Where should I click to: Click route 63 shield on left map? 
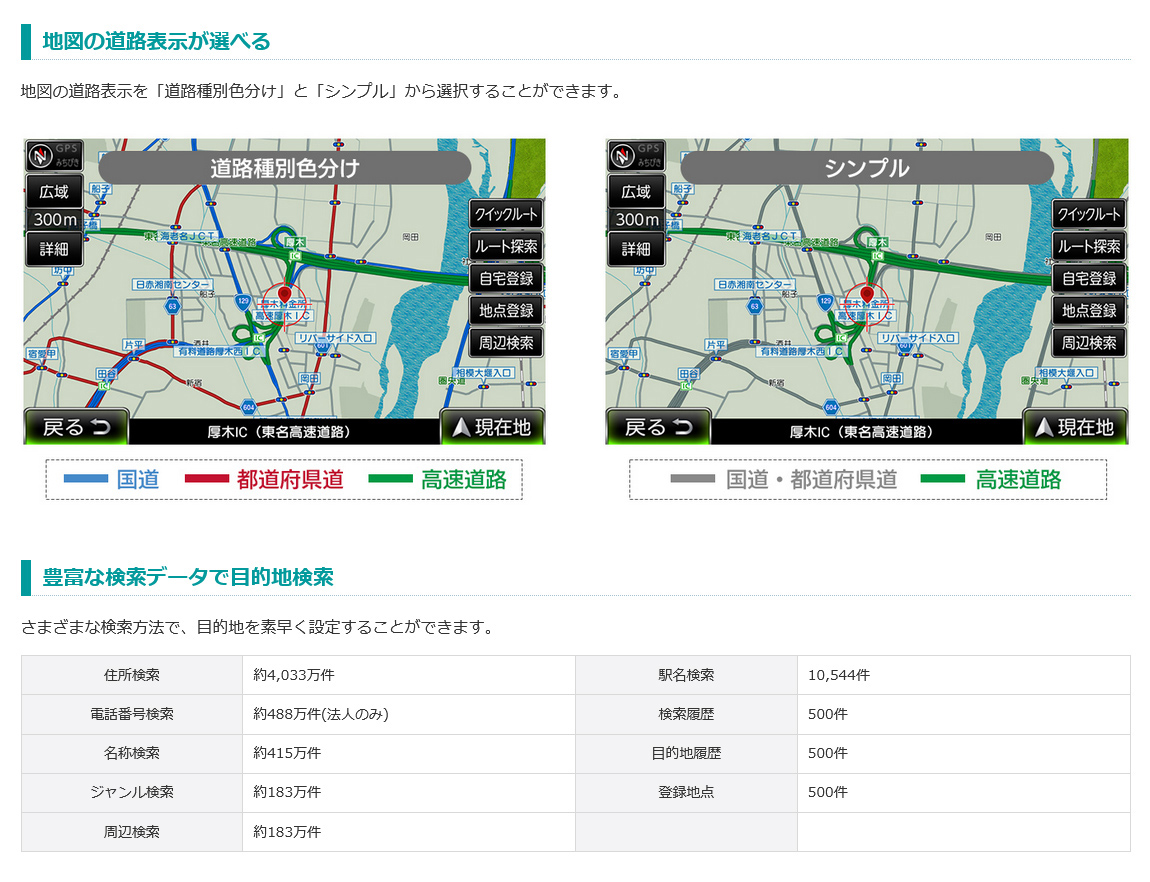coord(172,306)
